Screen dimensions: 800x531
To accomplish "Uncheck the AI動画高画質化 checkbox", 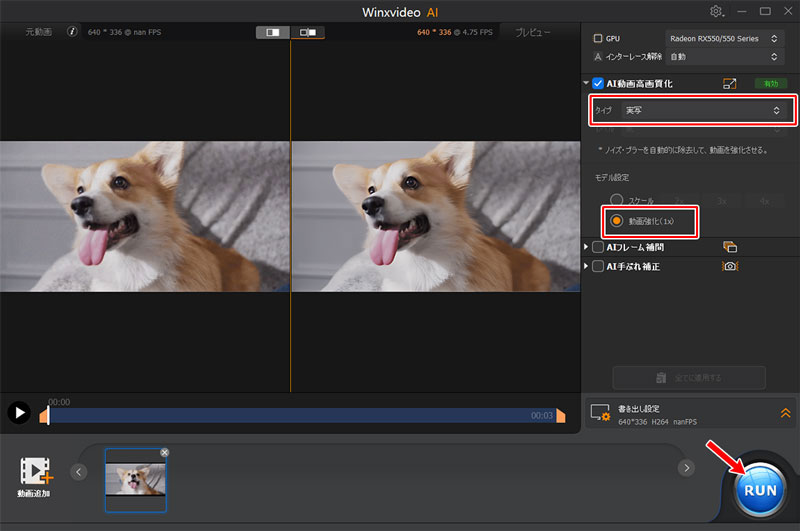I will coord(598,84).
